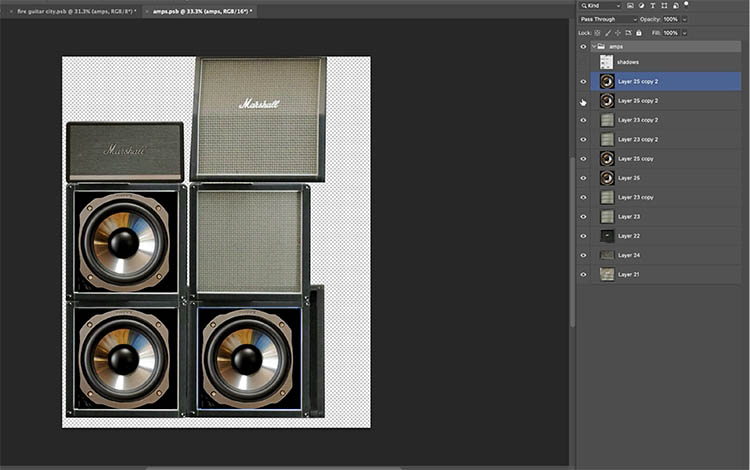Close the fire guitar city.psb tab
750x470 pixels.
(x=11, y=11)
